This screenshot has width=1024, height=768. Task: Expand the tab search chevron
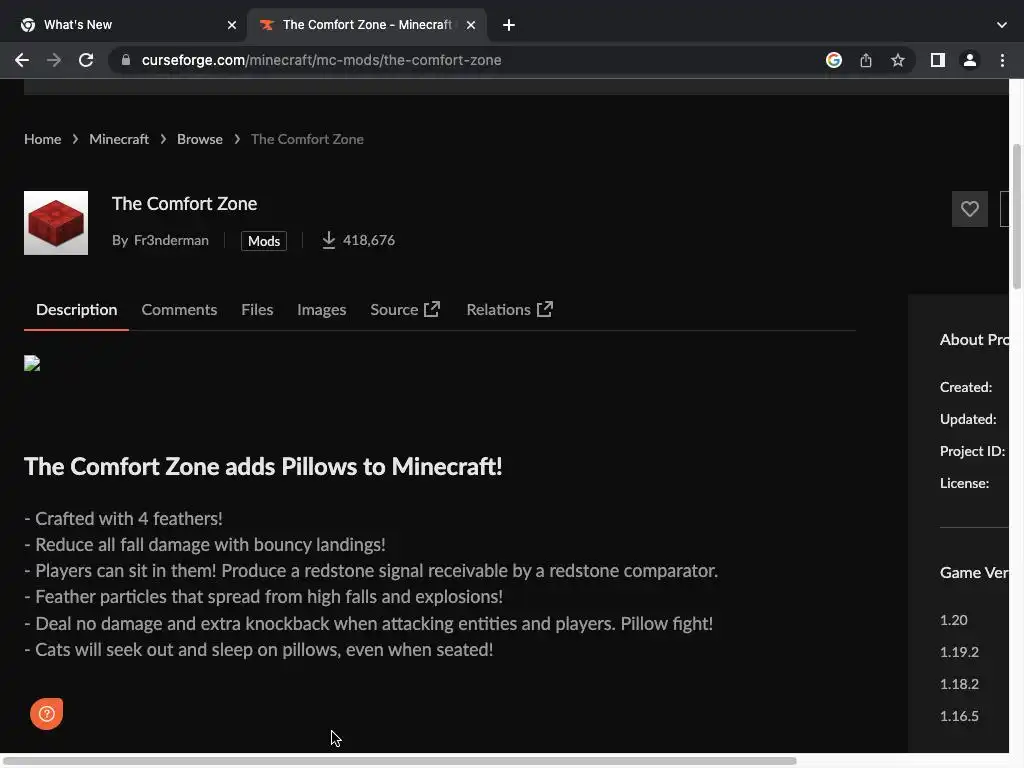(1002, 25)
